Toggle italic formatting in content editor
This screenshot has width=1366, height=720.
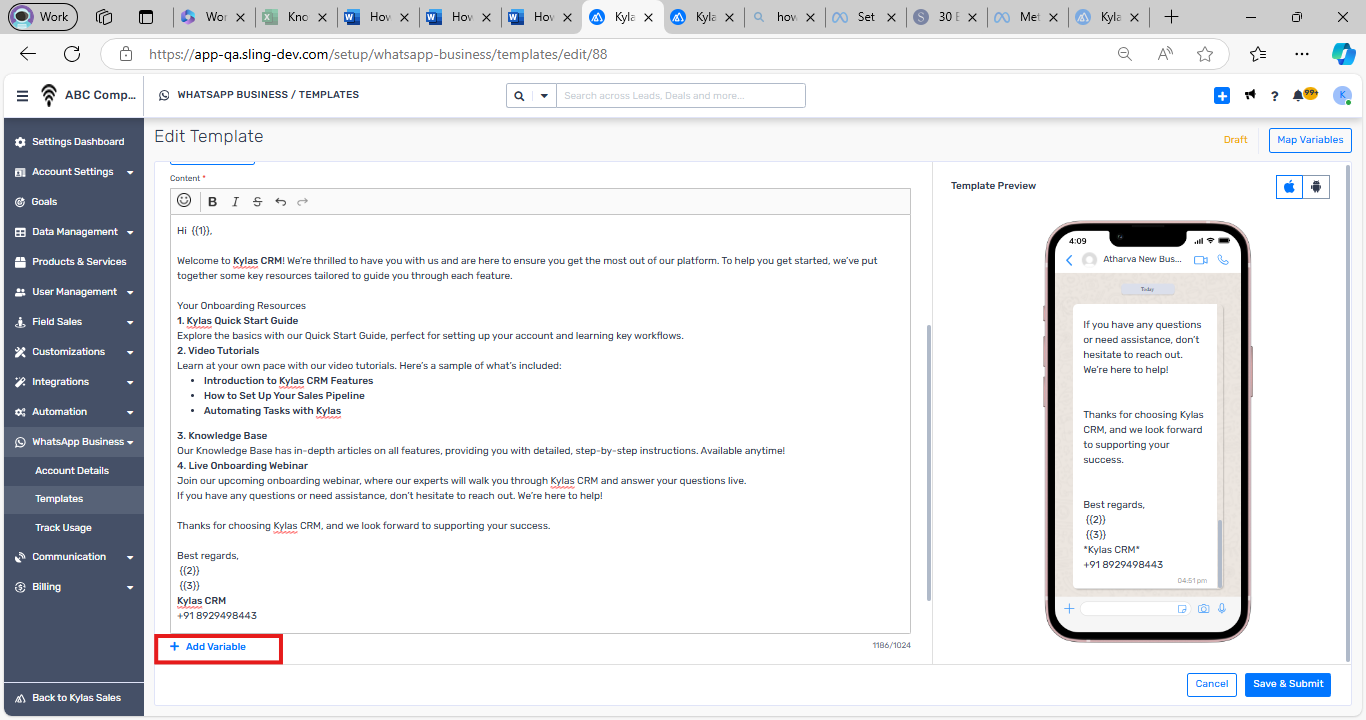click(235, 202)
